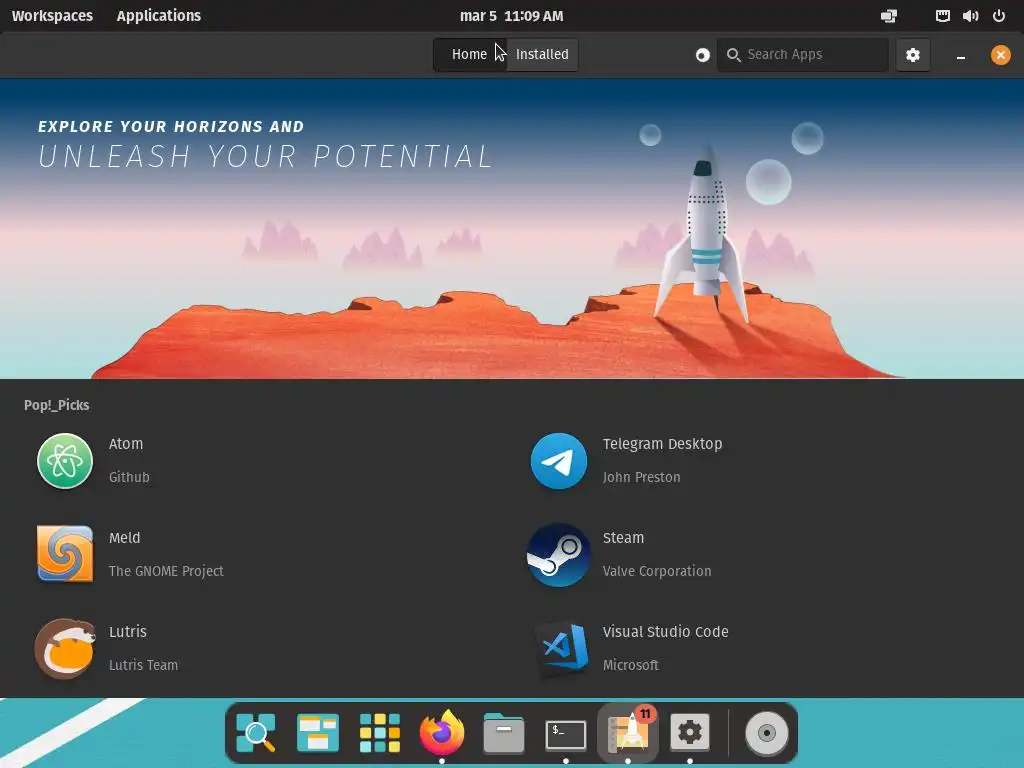Click the Microsoft publisher label
Screen dimensions: 1024x768
630,665
